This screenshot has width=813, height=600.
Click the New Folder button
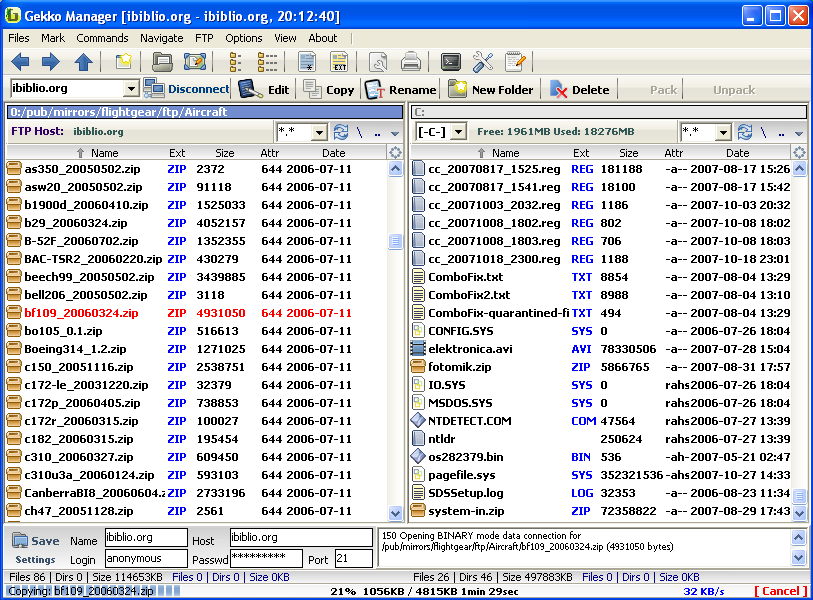click(x=490, y=90)
